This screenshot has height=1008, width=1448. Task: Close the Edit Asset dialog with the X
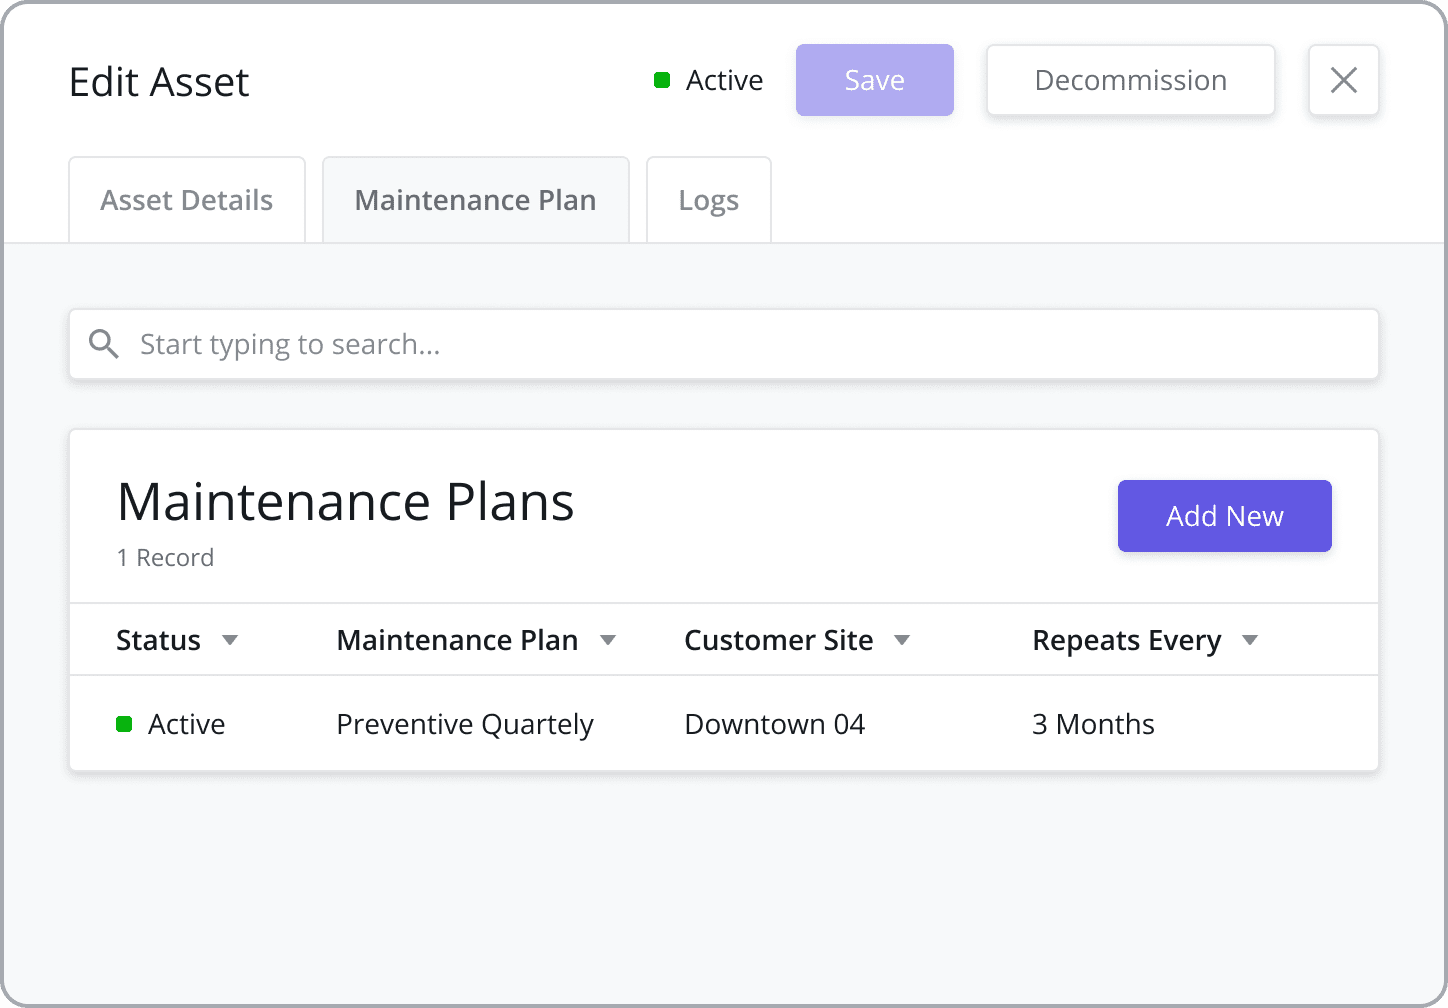[1343, 80]
